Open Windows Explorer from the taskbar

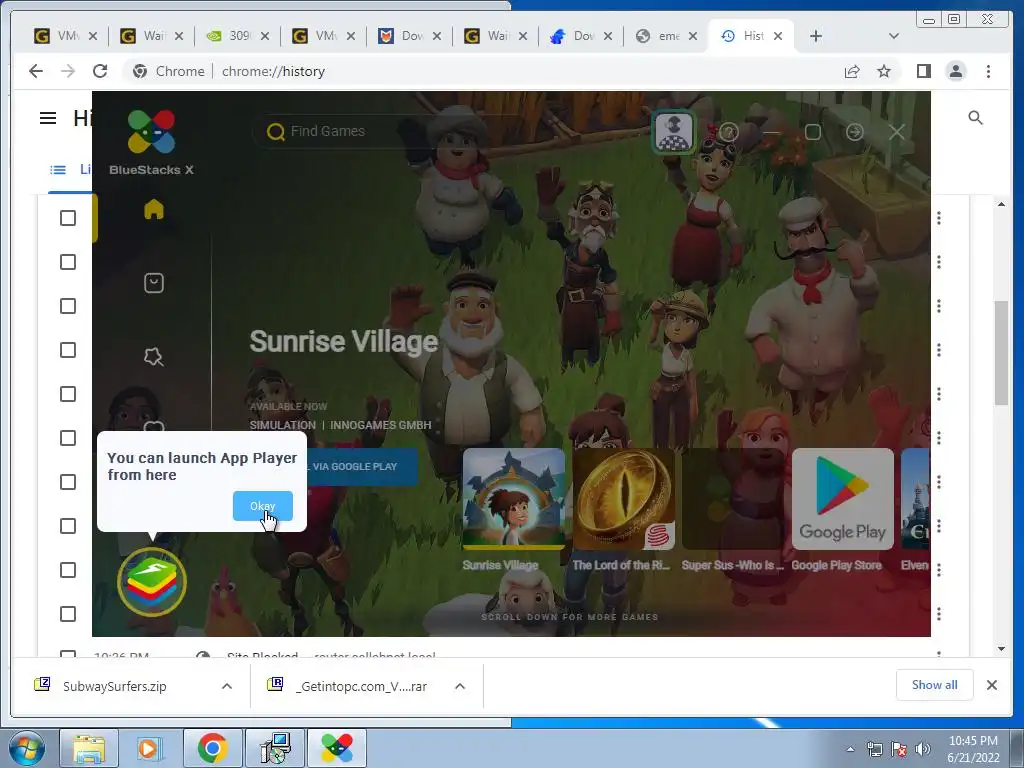tap(89, 748)
